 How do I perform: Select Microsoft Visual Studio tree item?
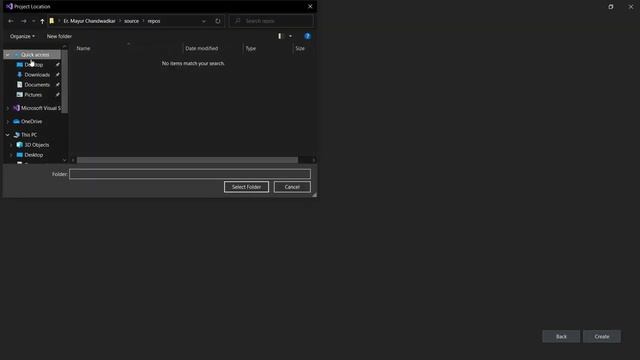(x=41, y=108)
